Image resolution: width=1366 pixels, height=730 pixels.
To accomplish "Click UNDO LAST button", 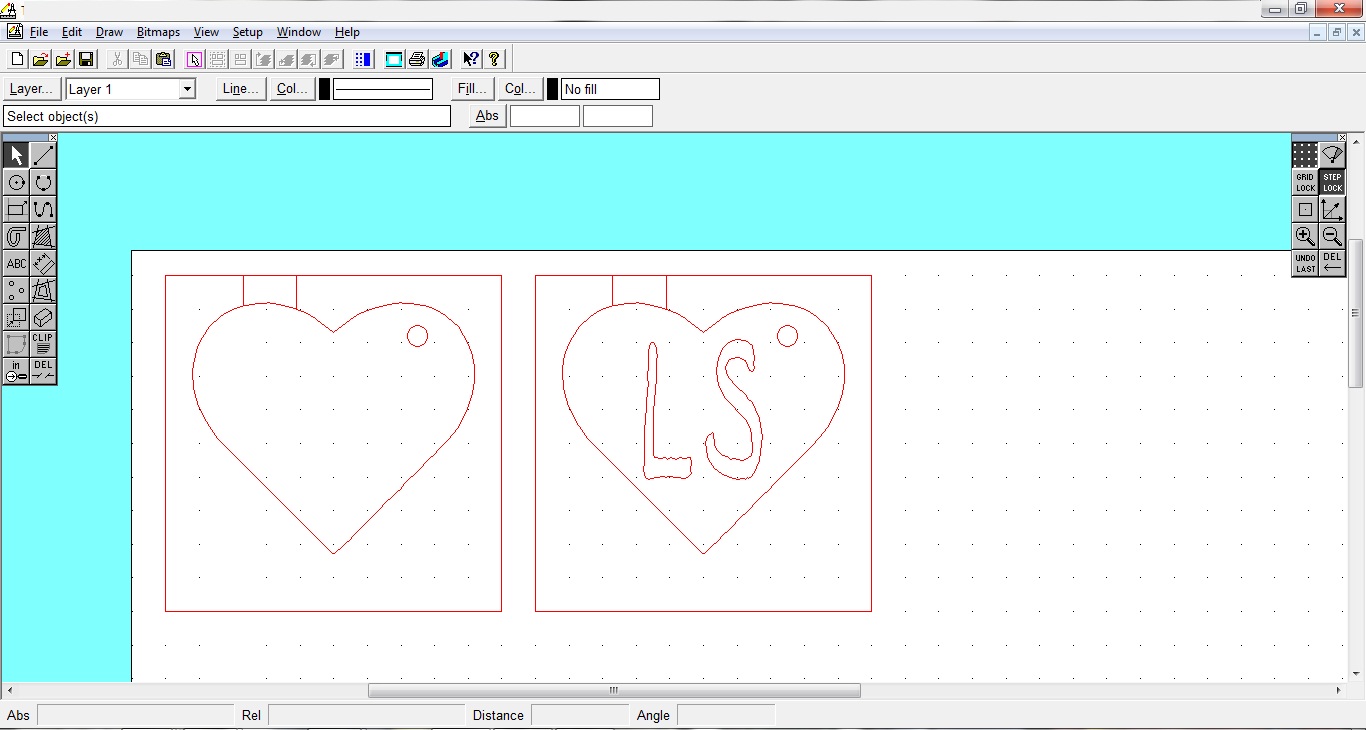I will [x=1305, y=263].
